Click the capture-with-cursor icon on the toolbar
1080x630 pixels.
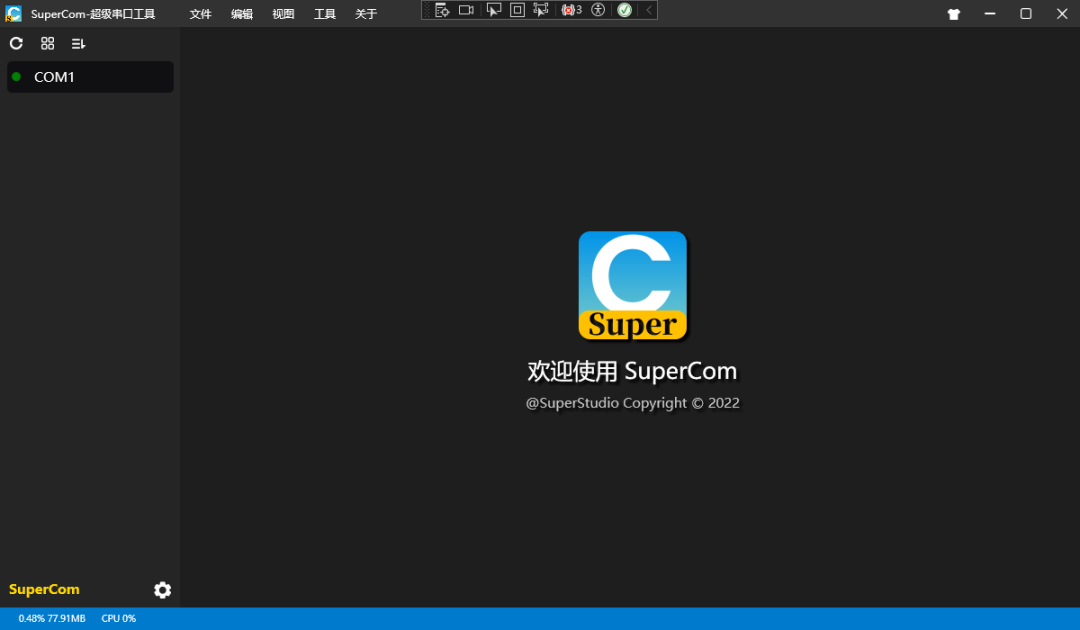(x=541, y=9)
